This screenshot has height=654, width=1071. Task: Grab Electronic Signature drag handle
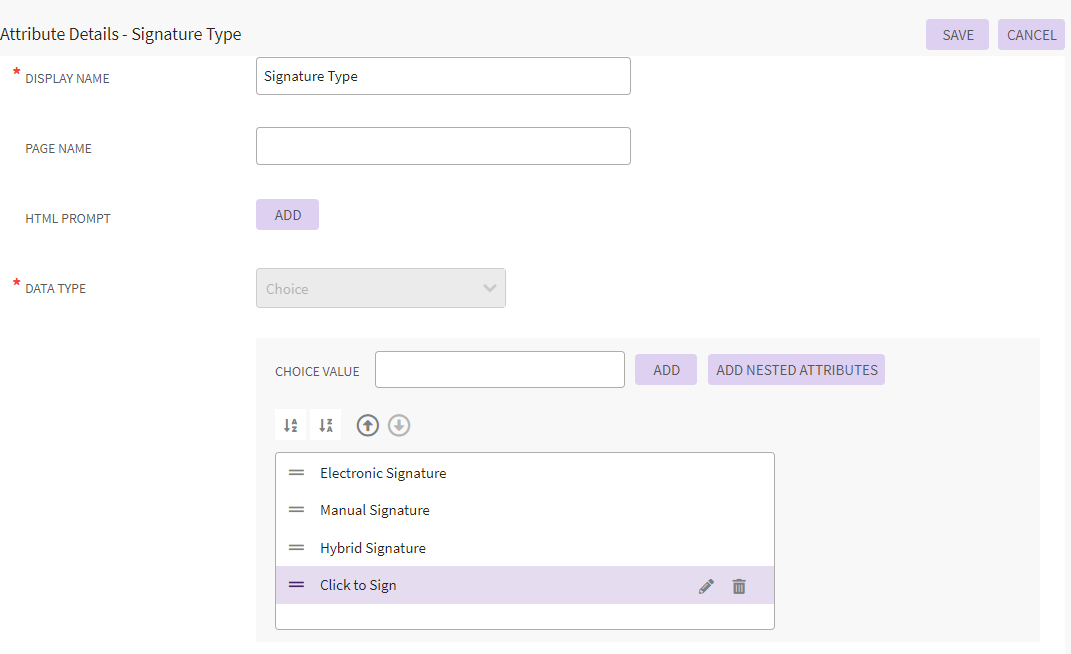(x=296, y=473)
